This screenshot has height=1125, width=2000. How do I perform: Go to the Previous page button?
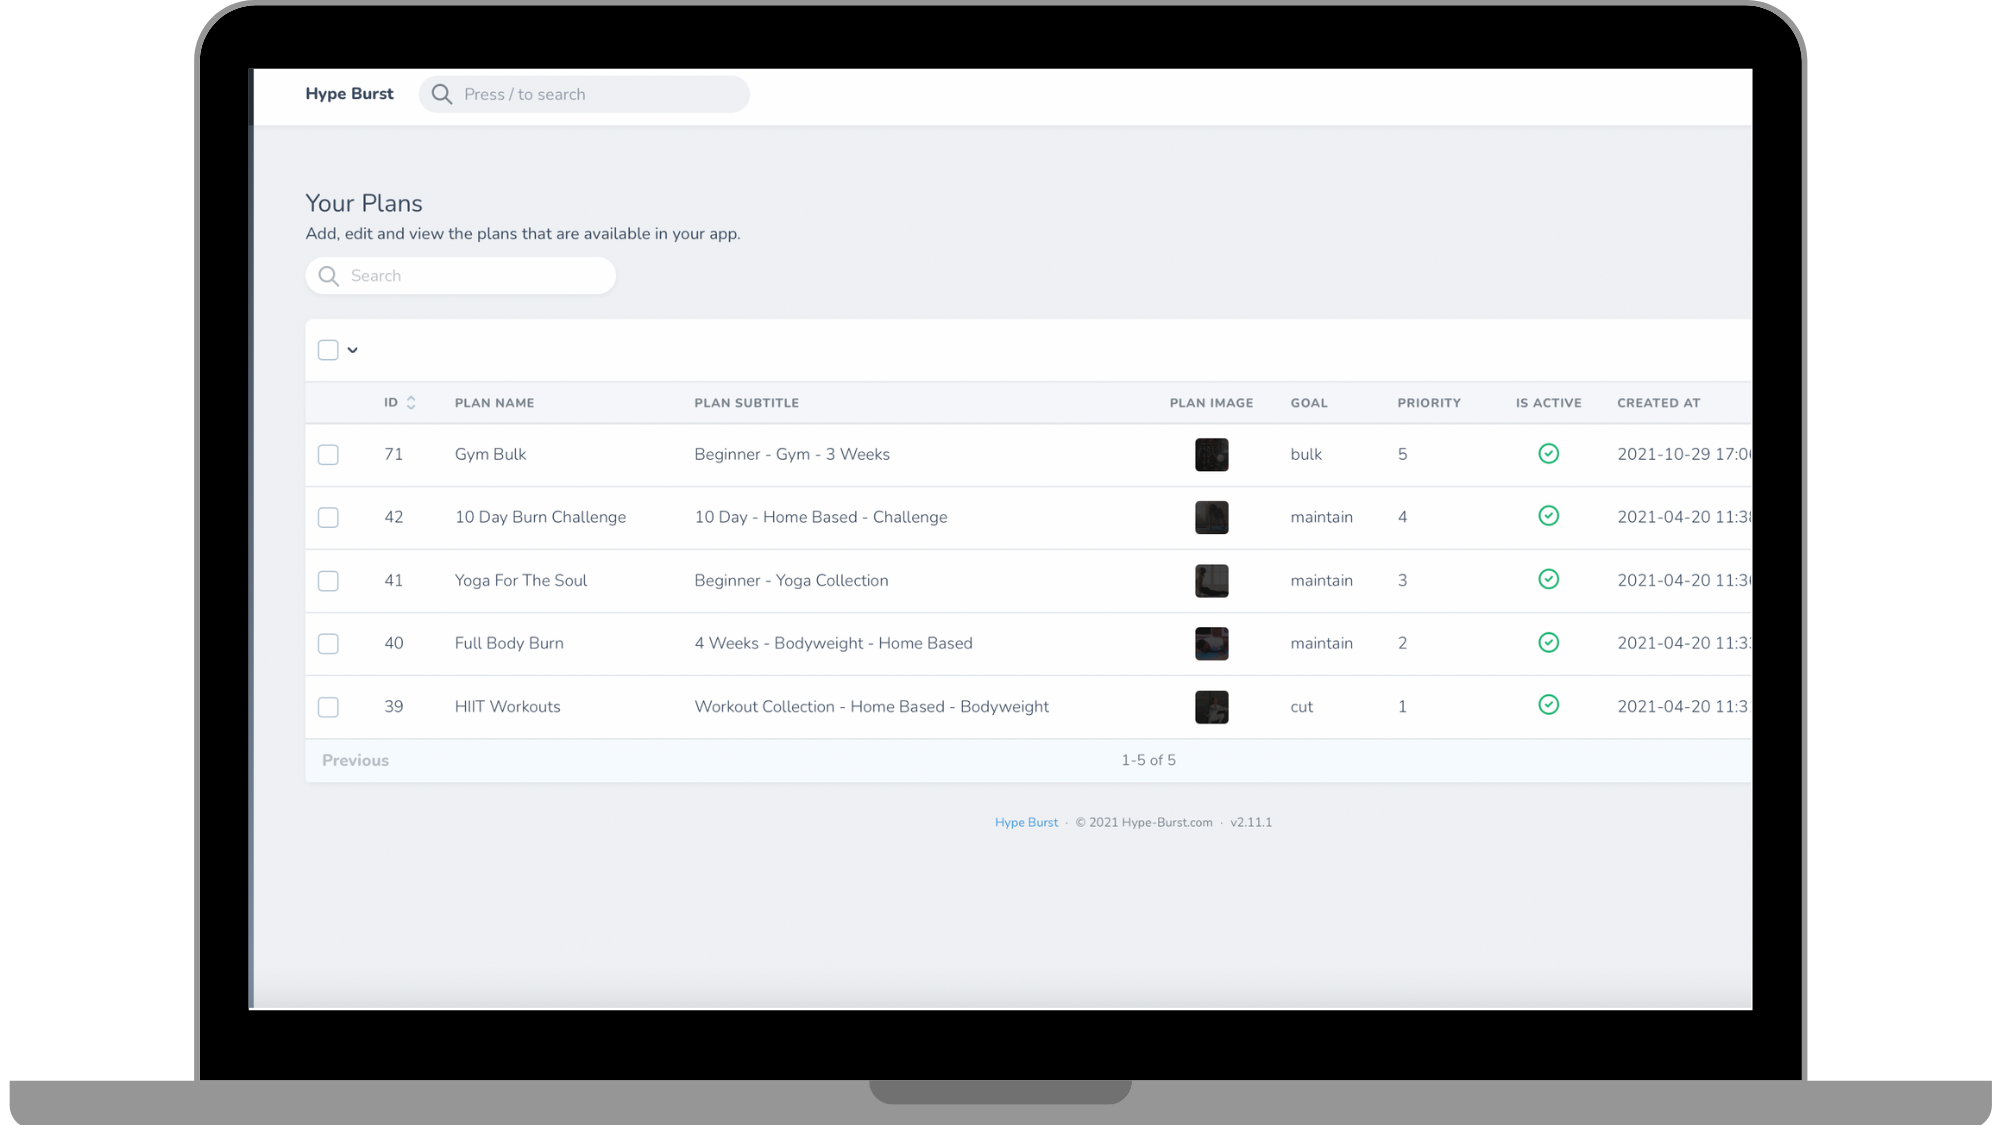[x=355, y=761]
